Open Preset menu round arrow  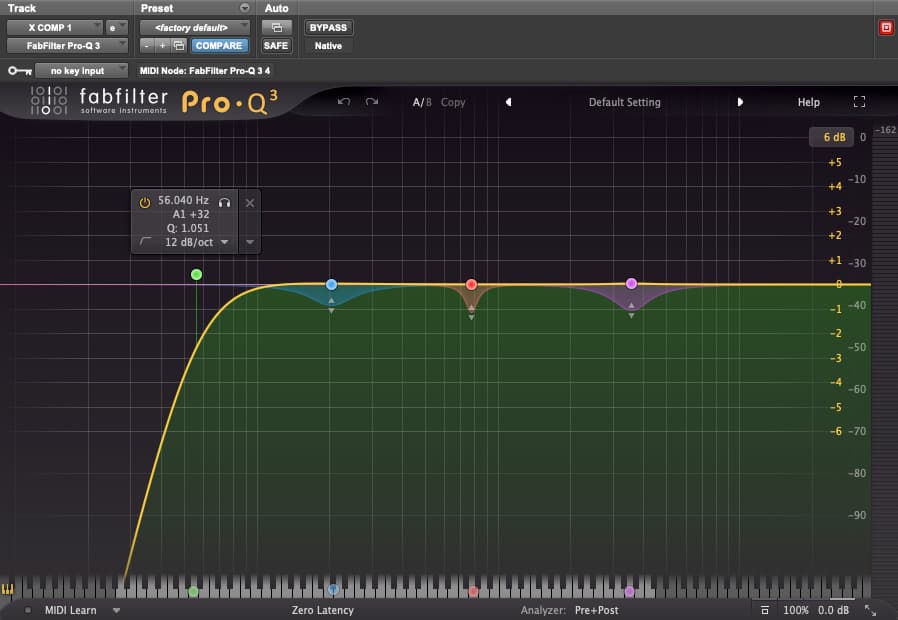tap(245, 8)
